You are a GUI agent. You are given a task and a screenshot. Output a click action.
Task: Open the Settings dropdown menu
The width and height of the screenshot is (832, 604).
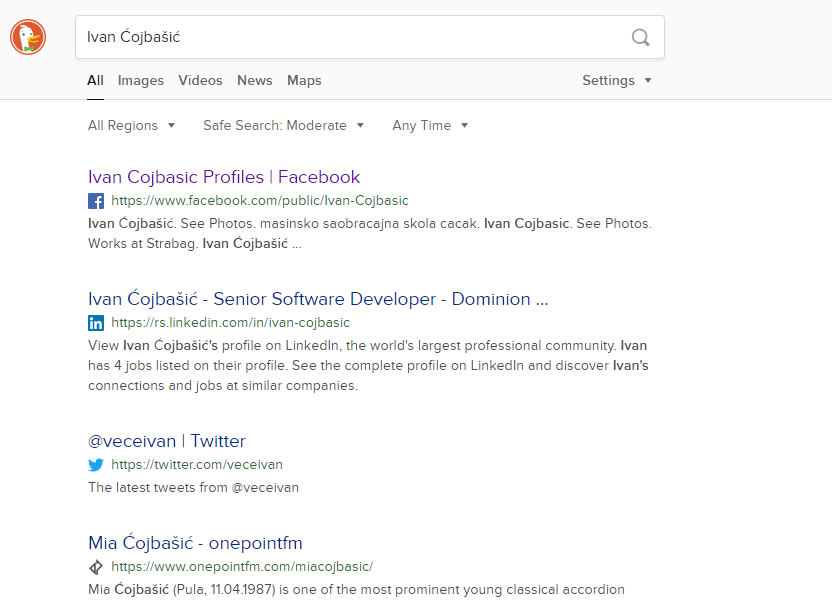coord(617,81)
